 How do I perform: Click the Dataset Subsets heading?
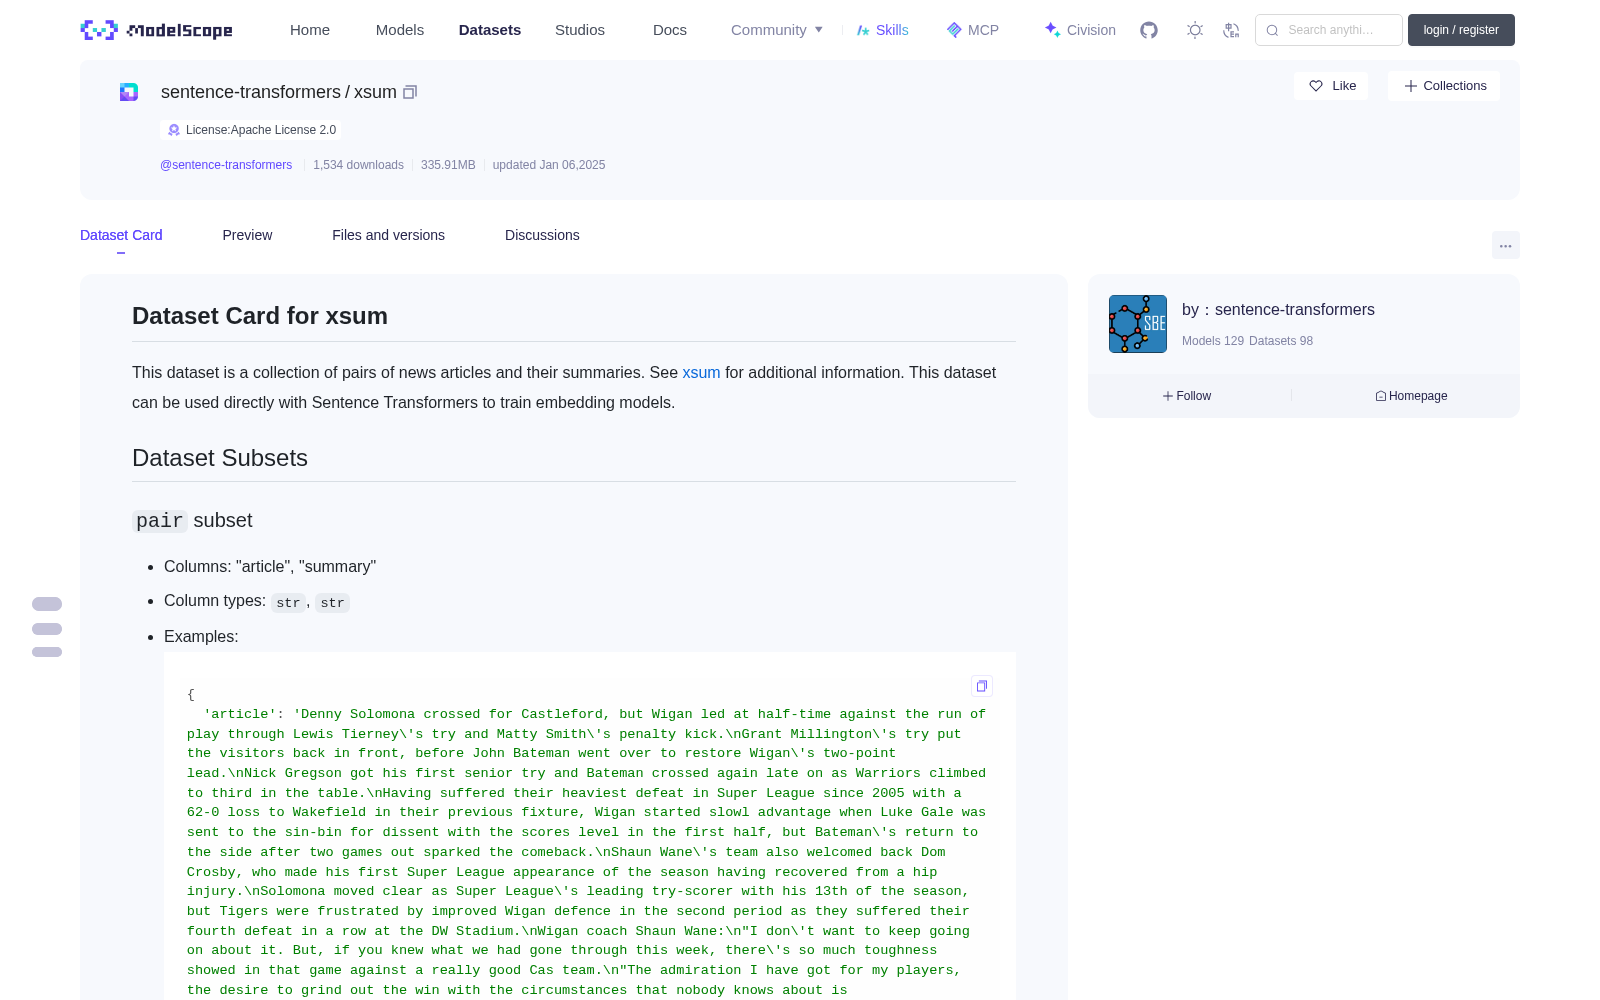point(220,458)
